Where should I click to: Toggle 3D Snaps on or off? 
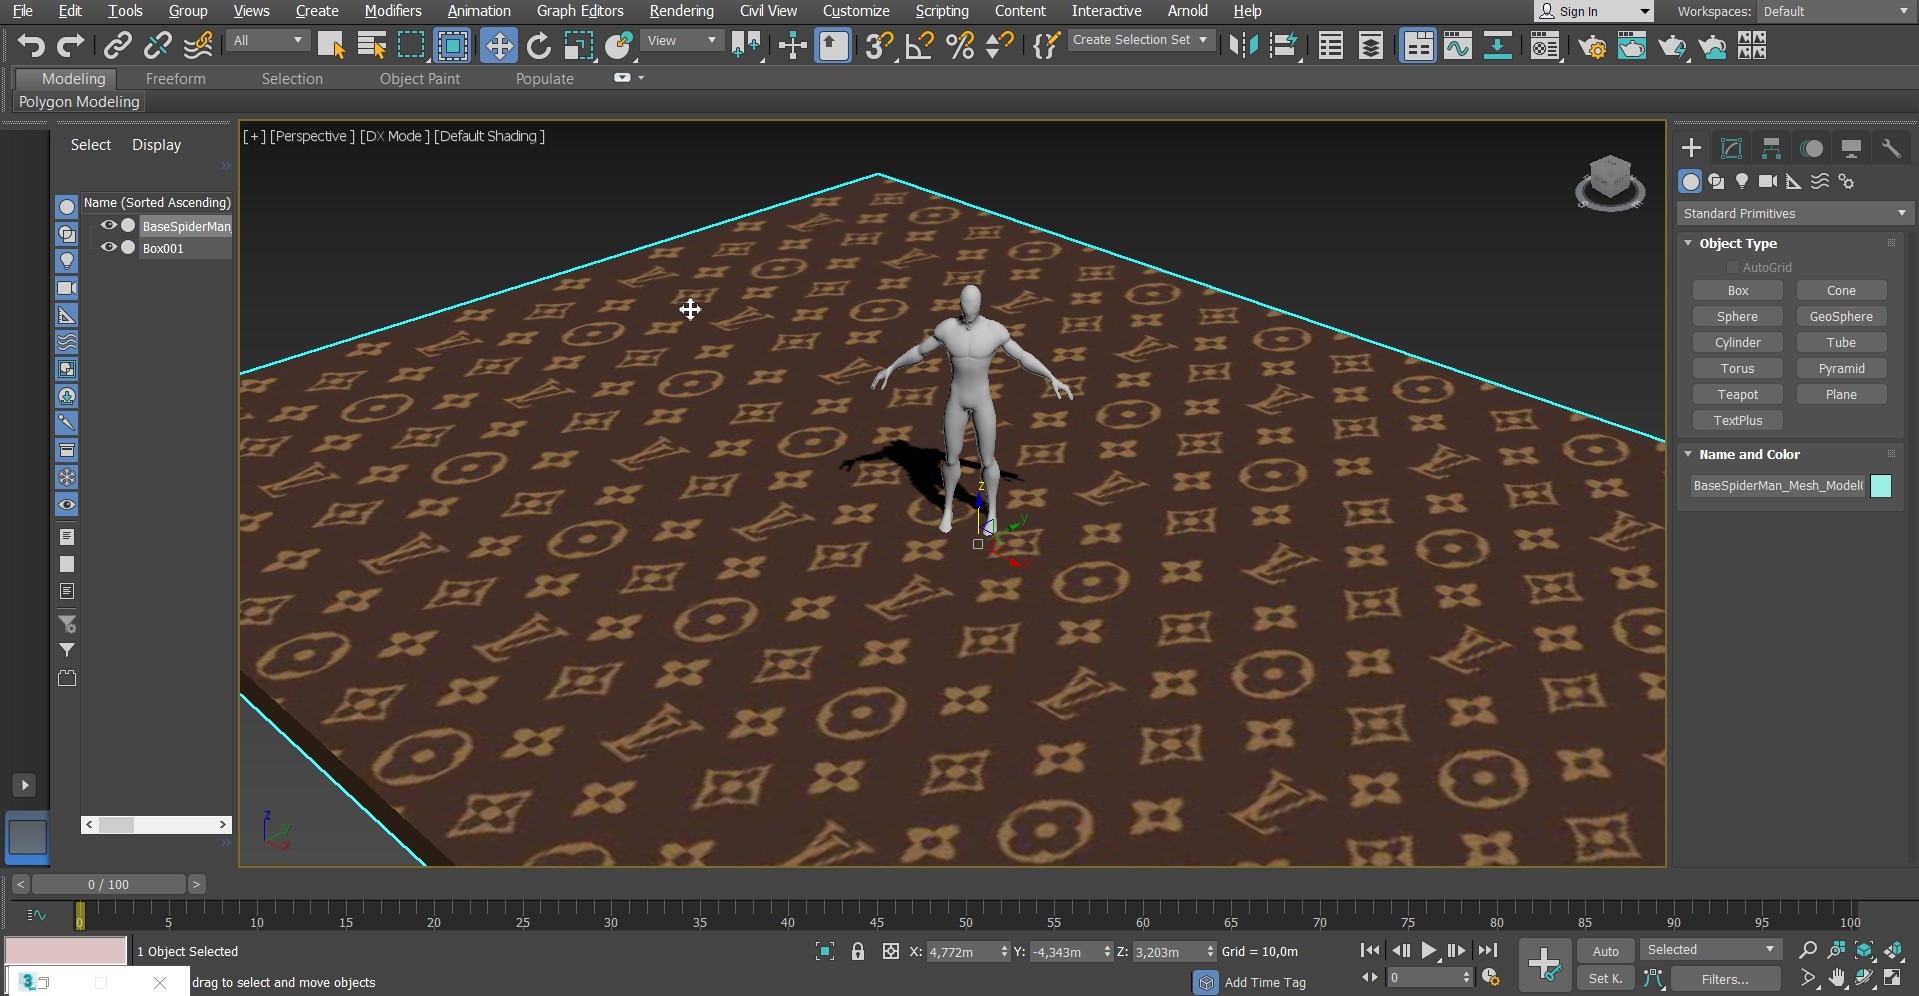pyautogui.click(x=879, y=46)
